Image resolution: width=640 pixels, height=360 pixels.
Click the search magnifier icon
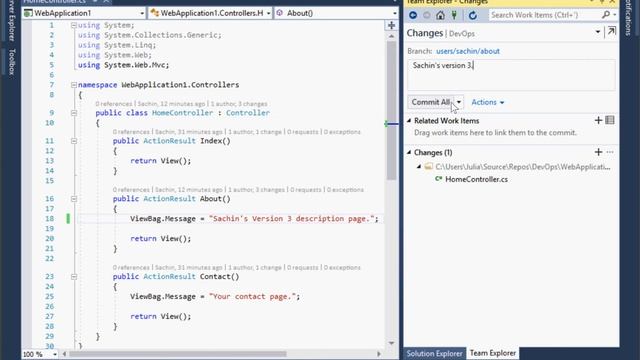point(606,15)
